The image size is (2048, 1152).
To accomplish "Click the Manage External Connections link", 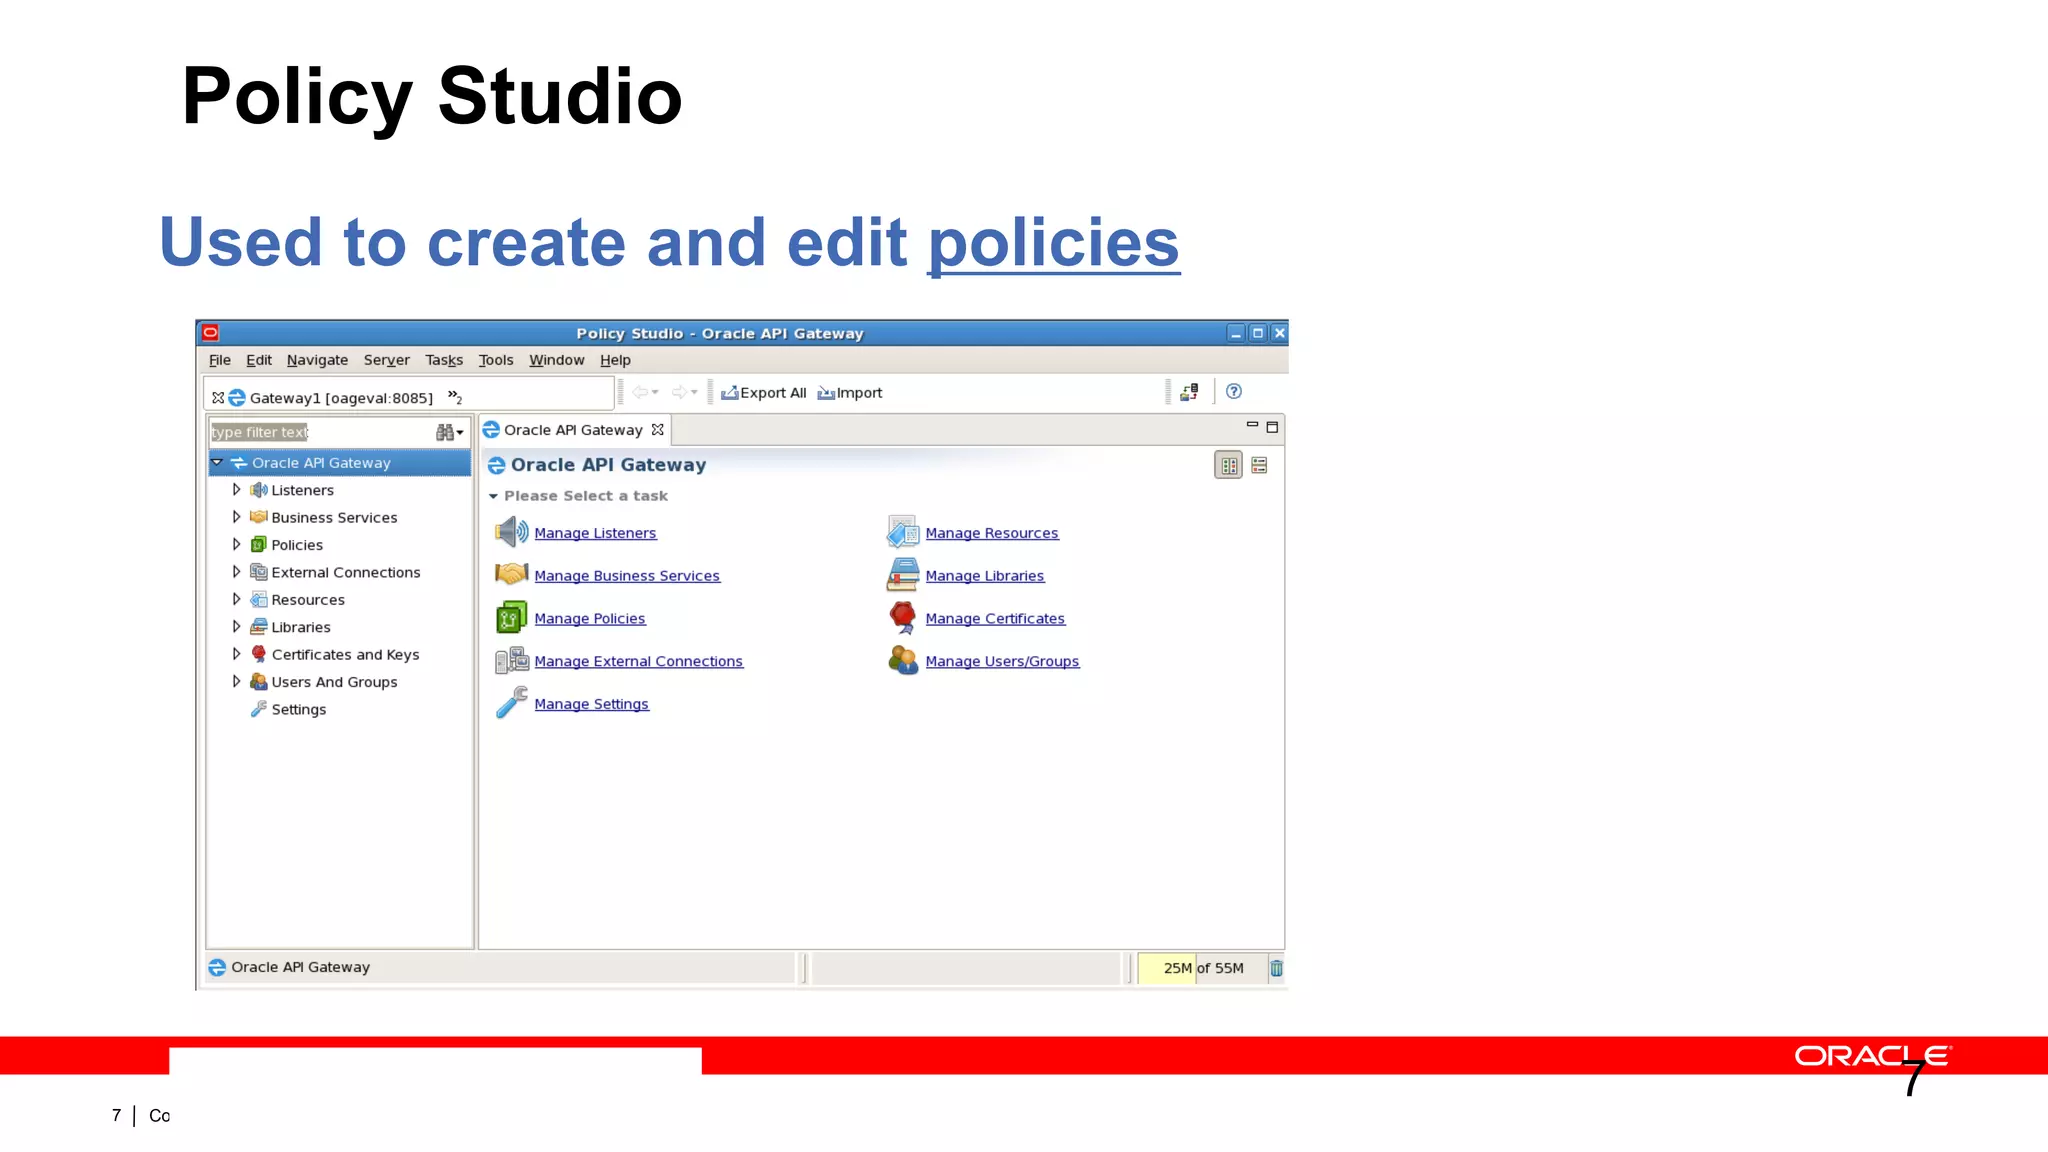I will (638, 662).
